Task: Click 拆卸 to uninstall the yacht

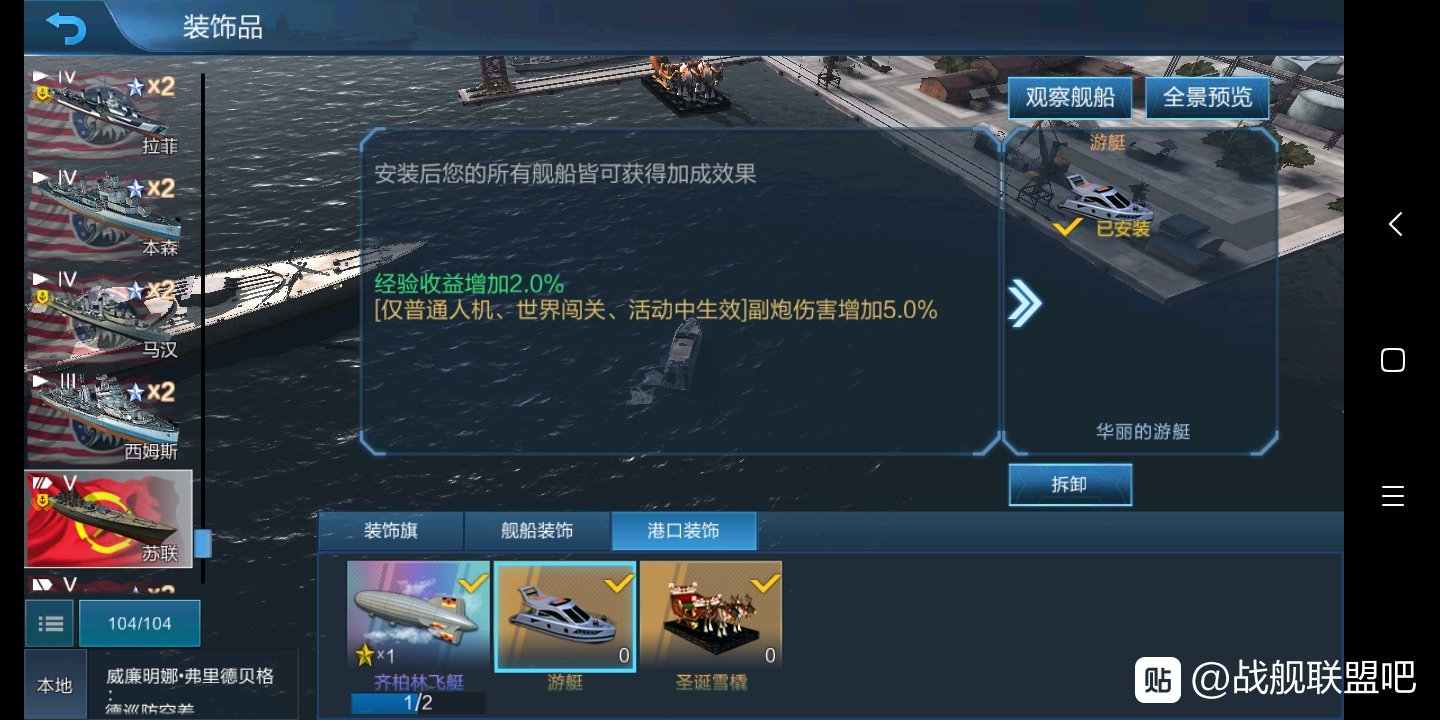Action: [x=1070, y=485]
